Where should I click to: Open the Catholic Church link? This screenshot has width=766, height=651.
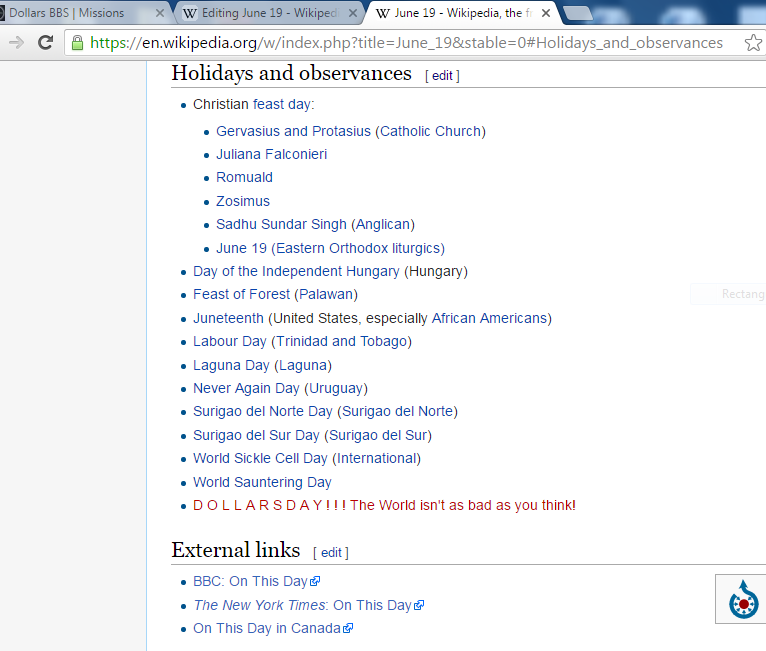[x=431, y=131]
